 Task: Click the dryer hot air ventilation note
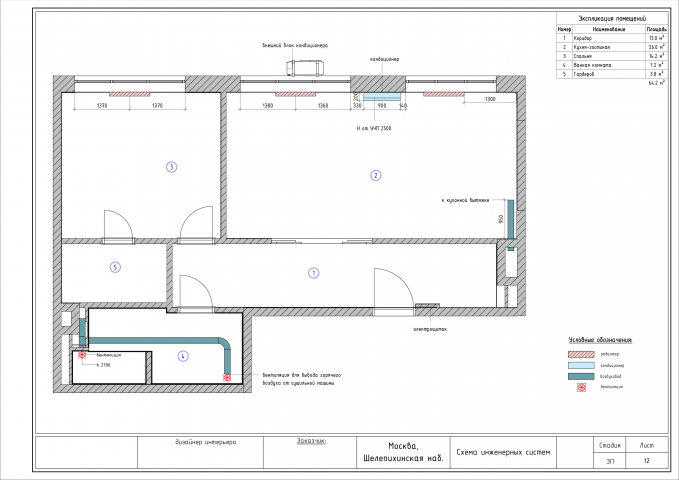click(x=301, y=379)
